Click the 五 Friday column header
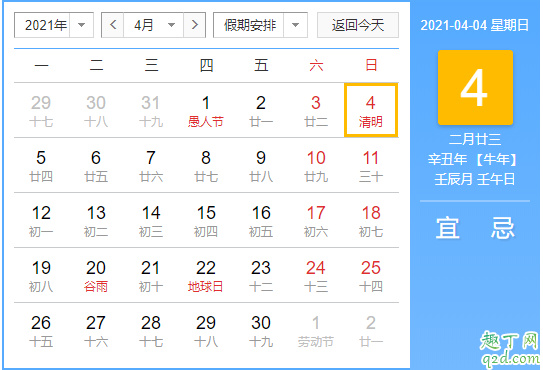The image size is (543, 370). (261, 65)
